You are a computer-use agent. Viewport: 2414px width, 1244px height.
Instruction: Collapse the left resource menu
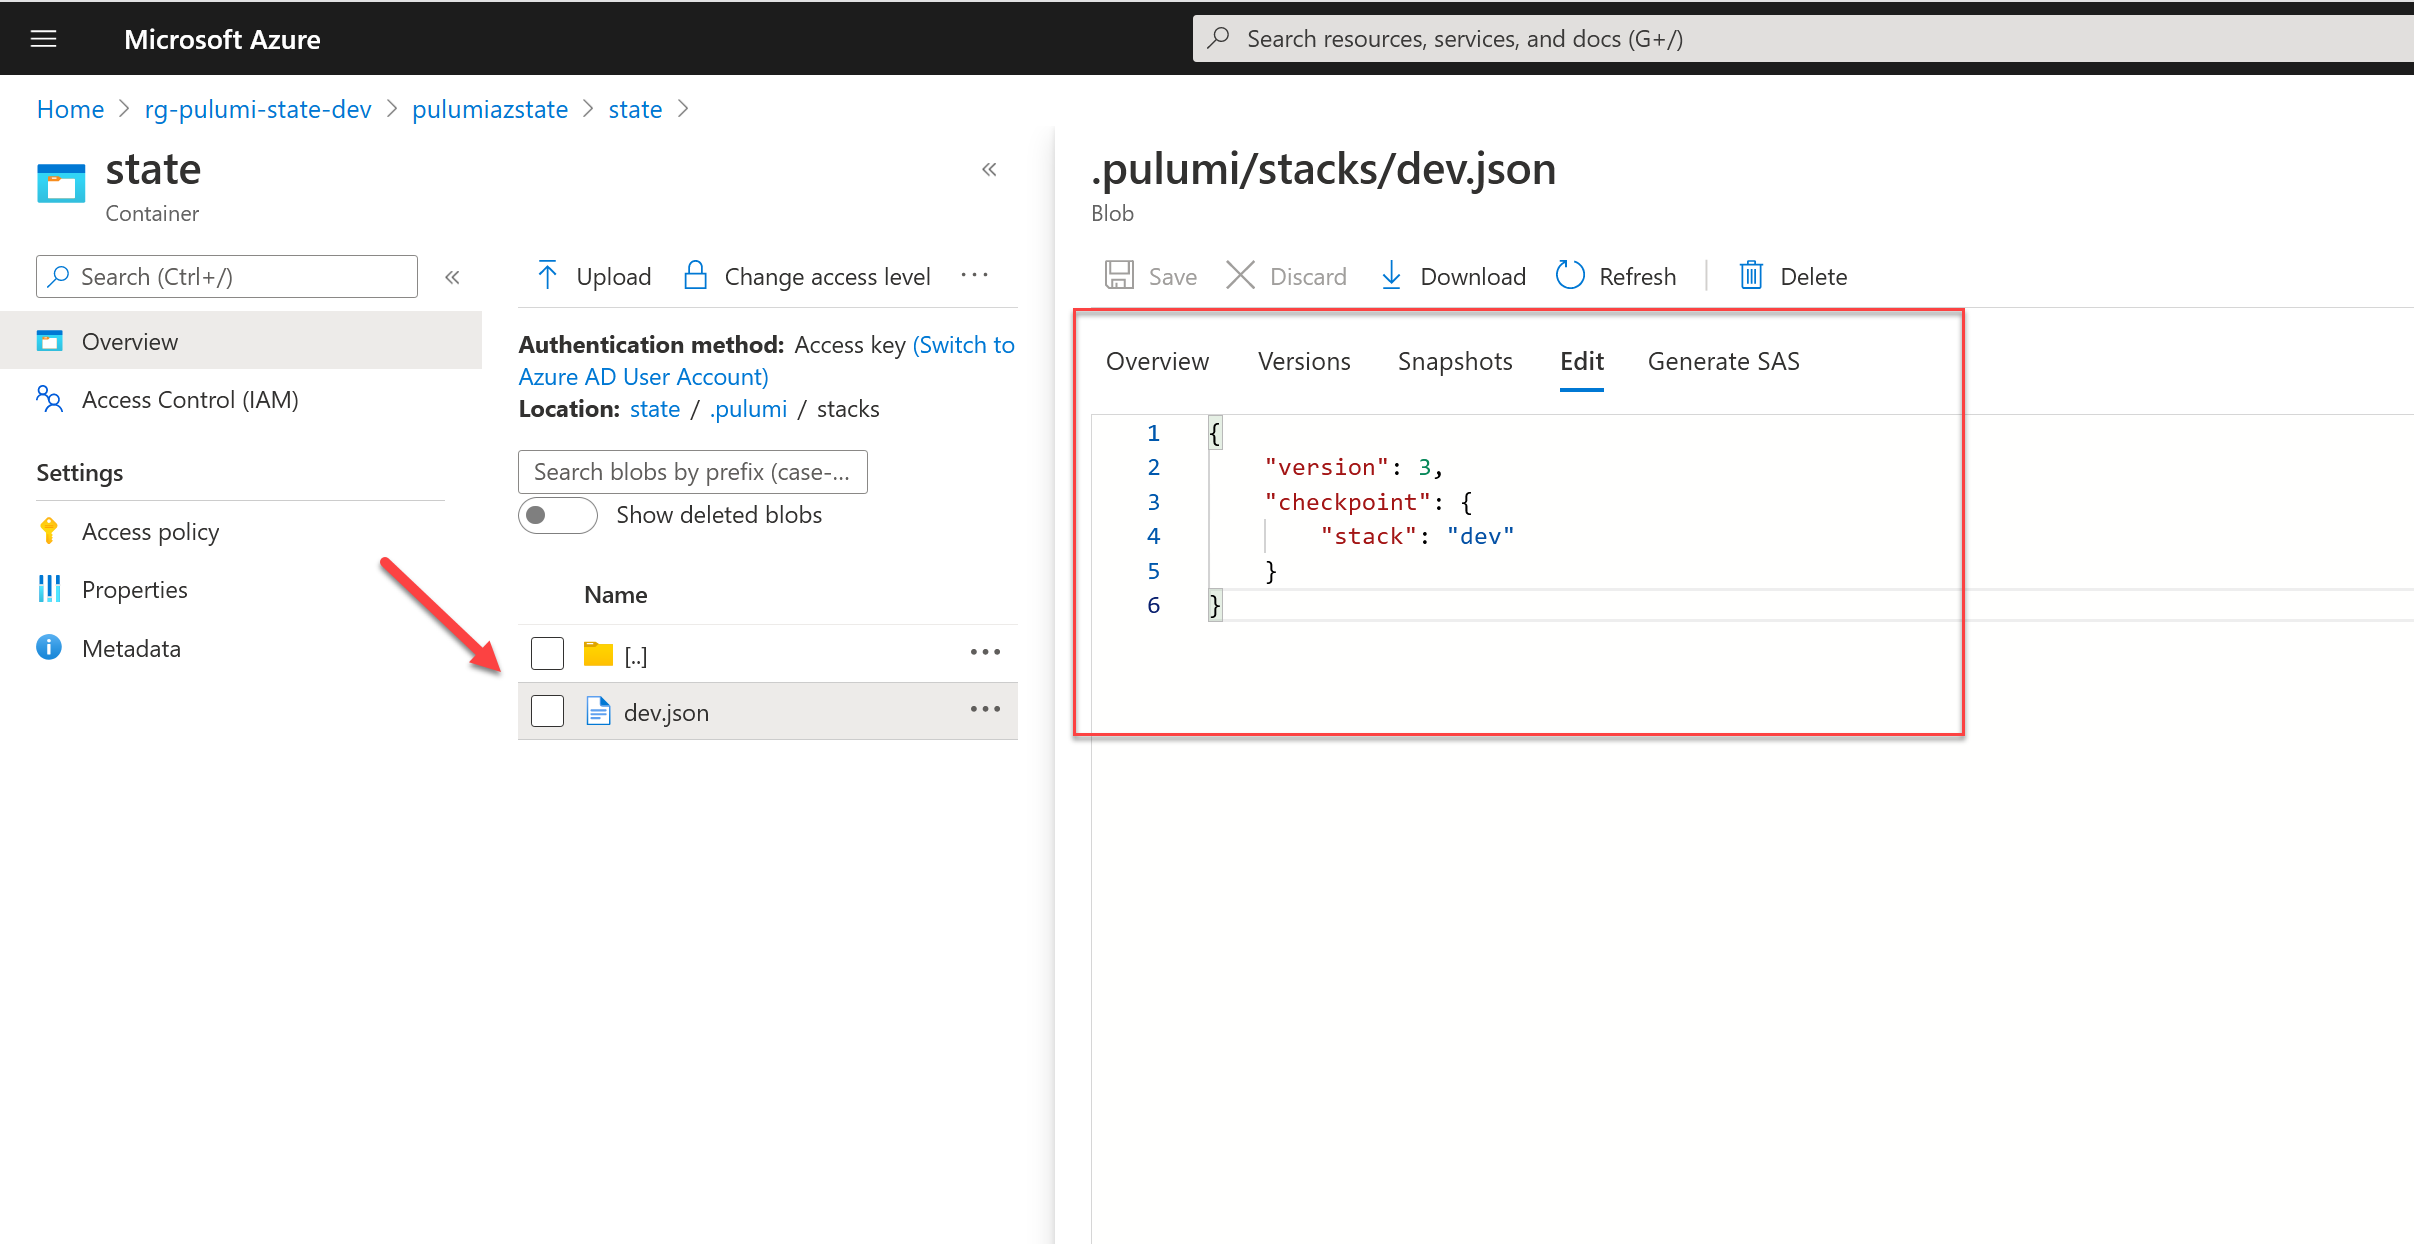[x=452, y=277]
